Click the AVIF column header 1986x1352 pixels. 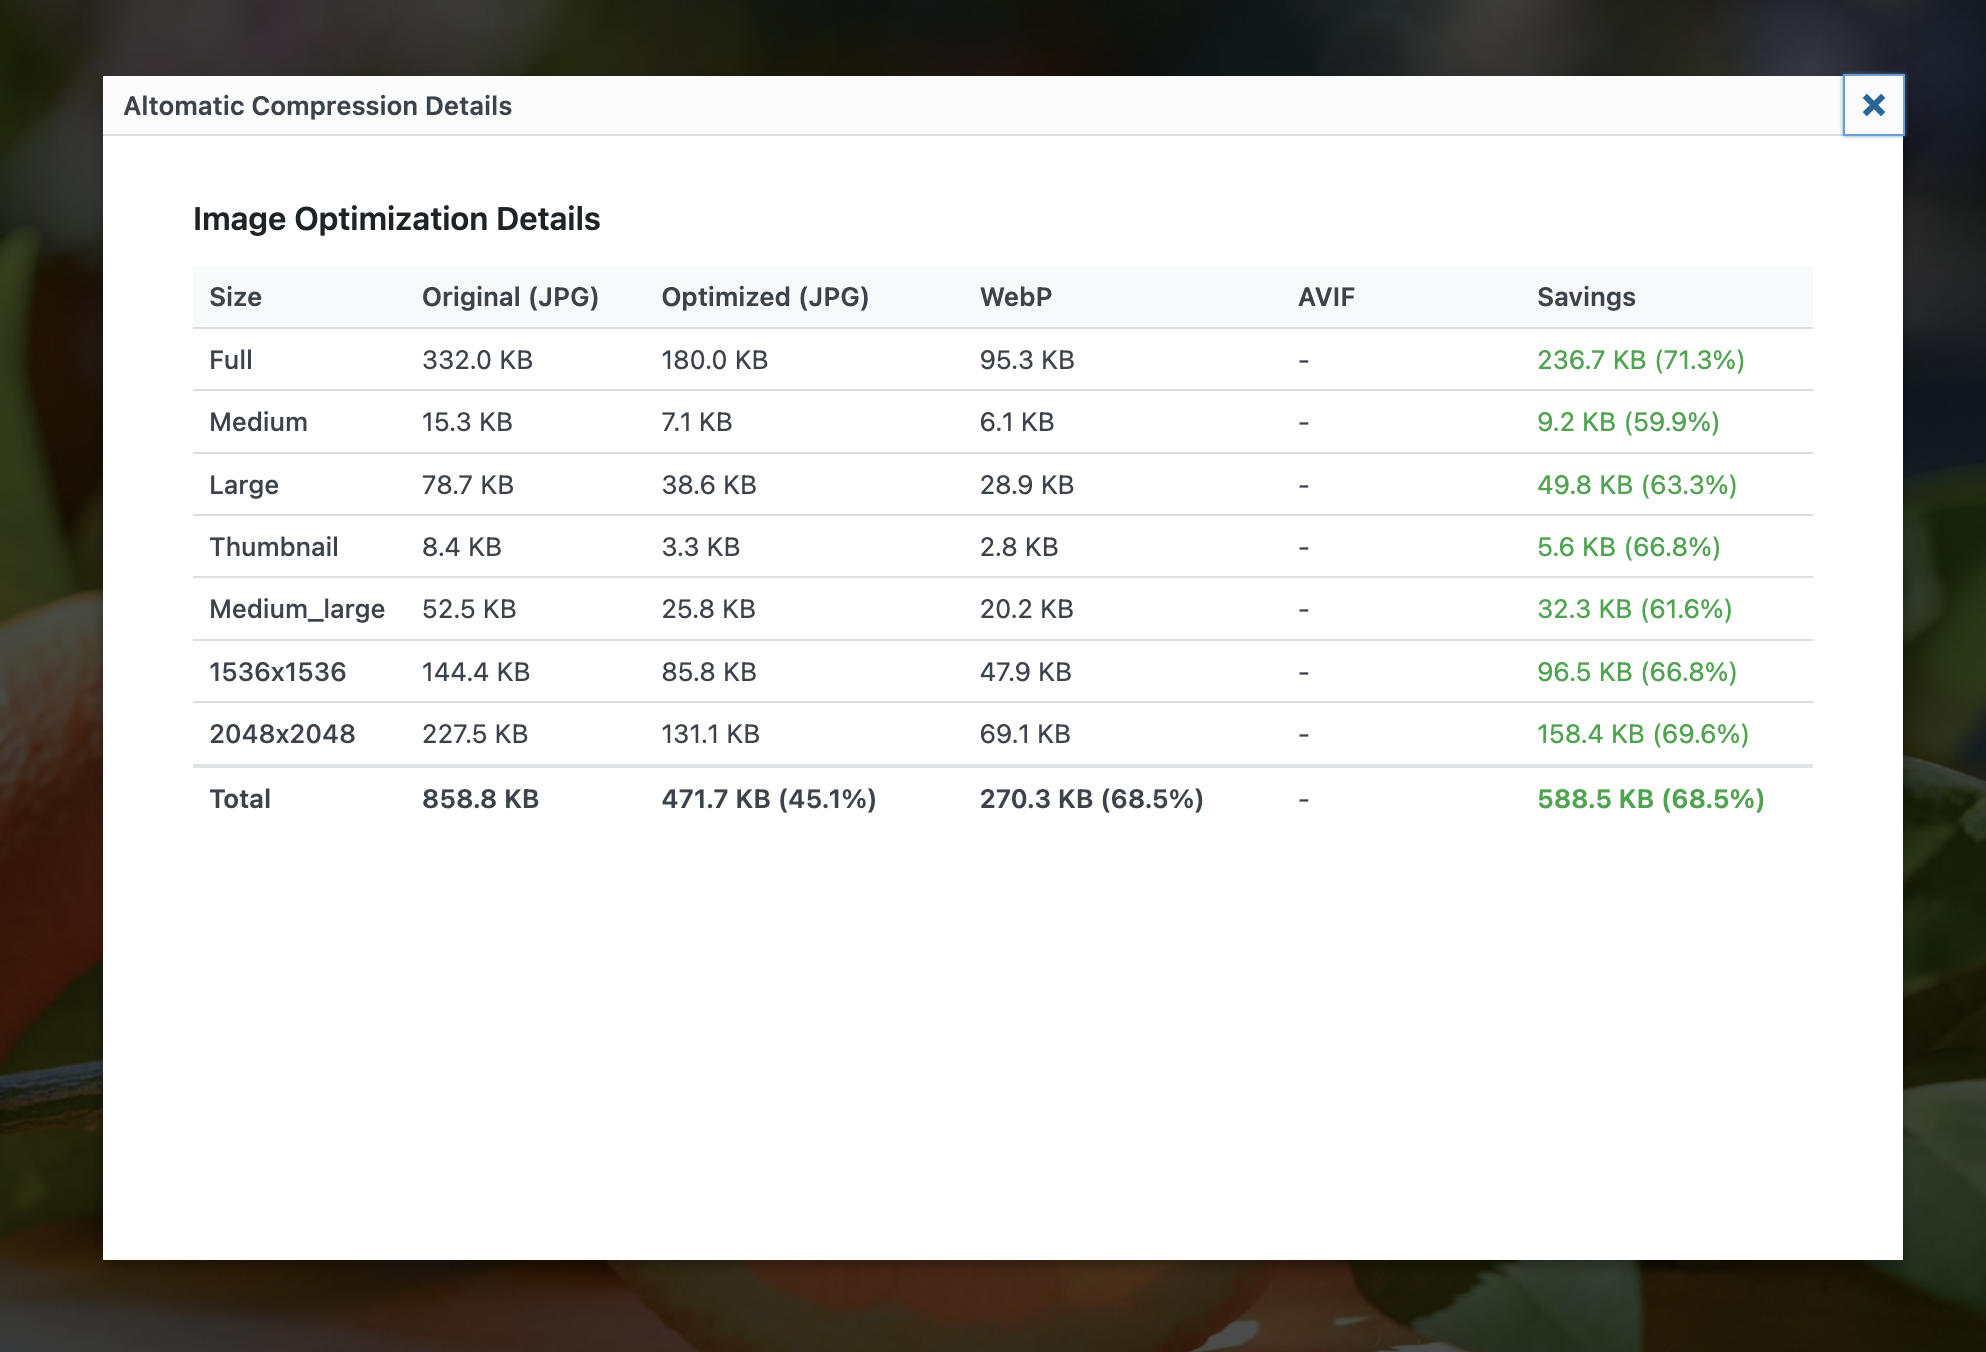pos(1326,297)
